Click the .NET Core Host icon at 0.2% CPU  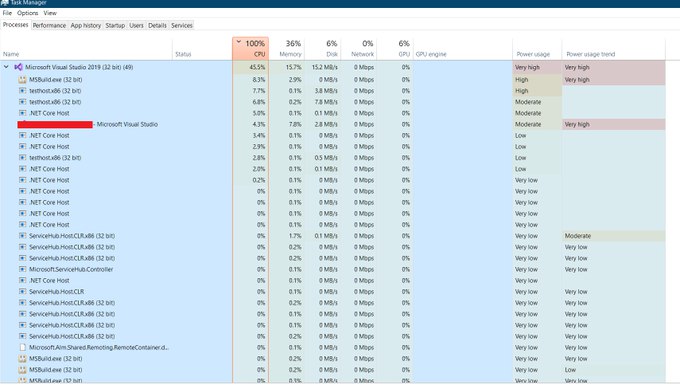pos(23,180)
